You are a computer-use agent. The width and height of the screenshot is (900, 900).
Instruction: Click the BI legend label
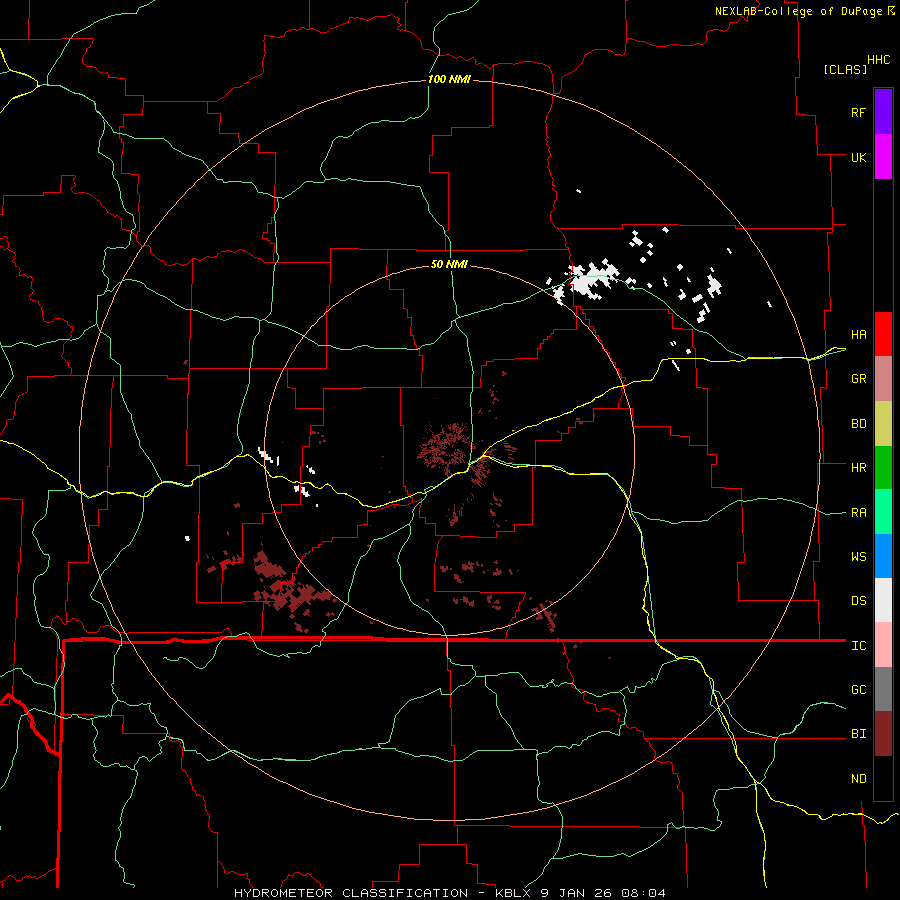(859, 734)
